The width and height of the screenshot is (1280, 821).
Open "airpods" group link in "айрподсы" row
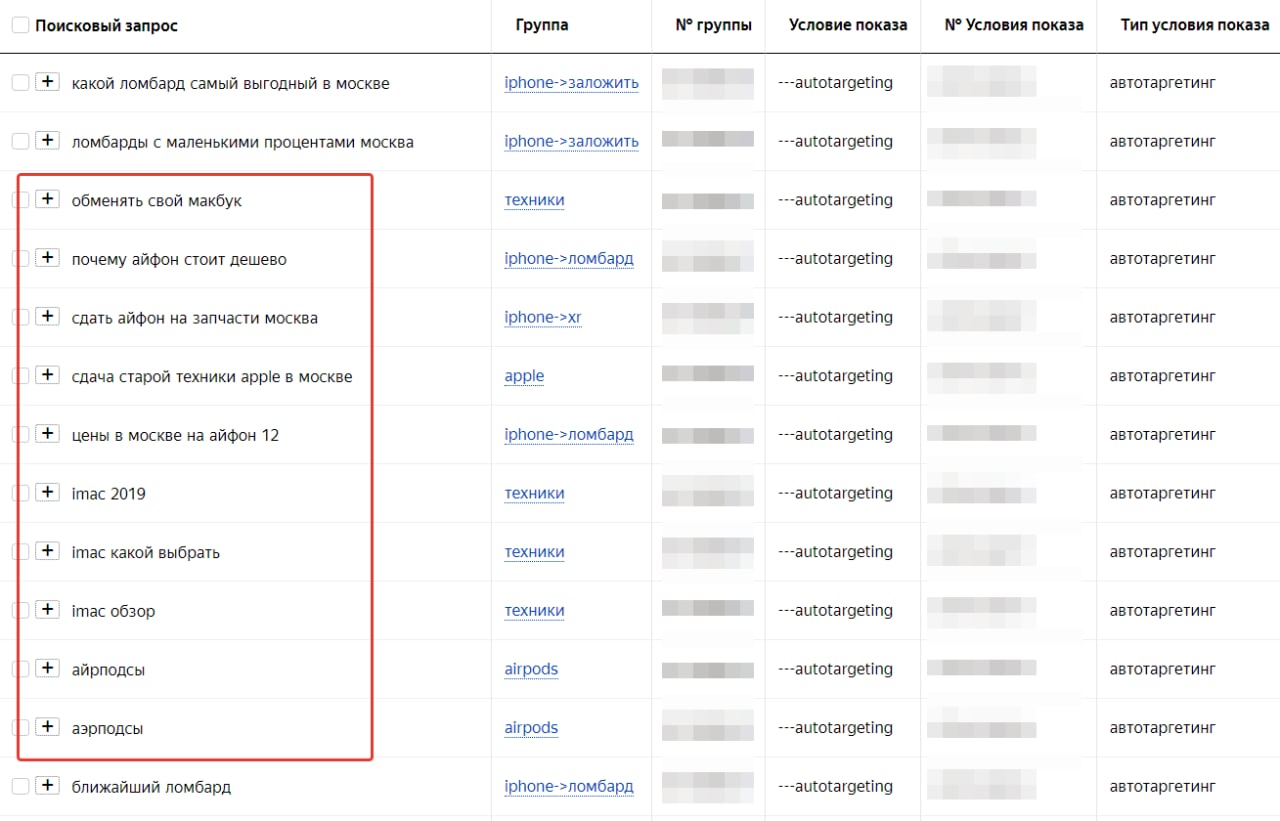pyautogui.click(x=531, y=669)
